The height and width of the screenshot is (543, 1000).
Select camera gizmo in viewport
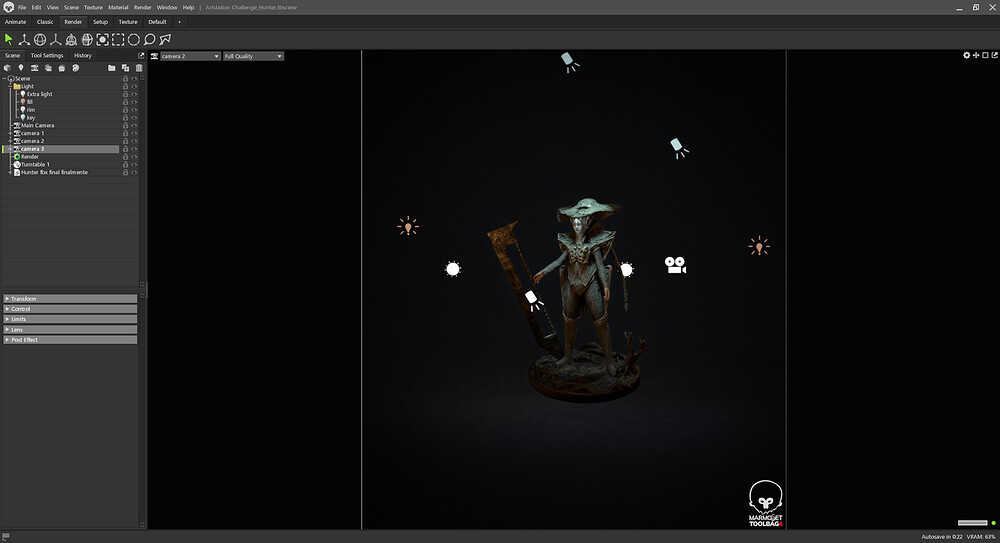click(675, 265)
